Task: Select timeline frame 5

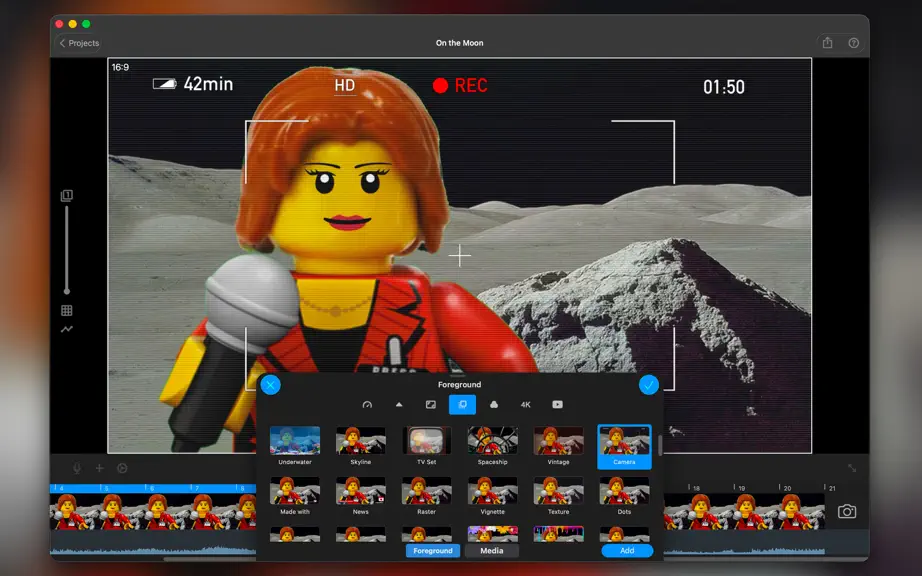Action: (x=113, y=511)
